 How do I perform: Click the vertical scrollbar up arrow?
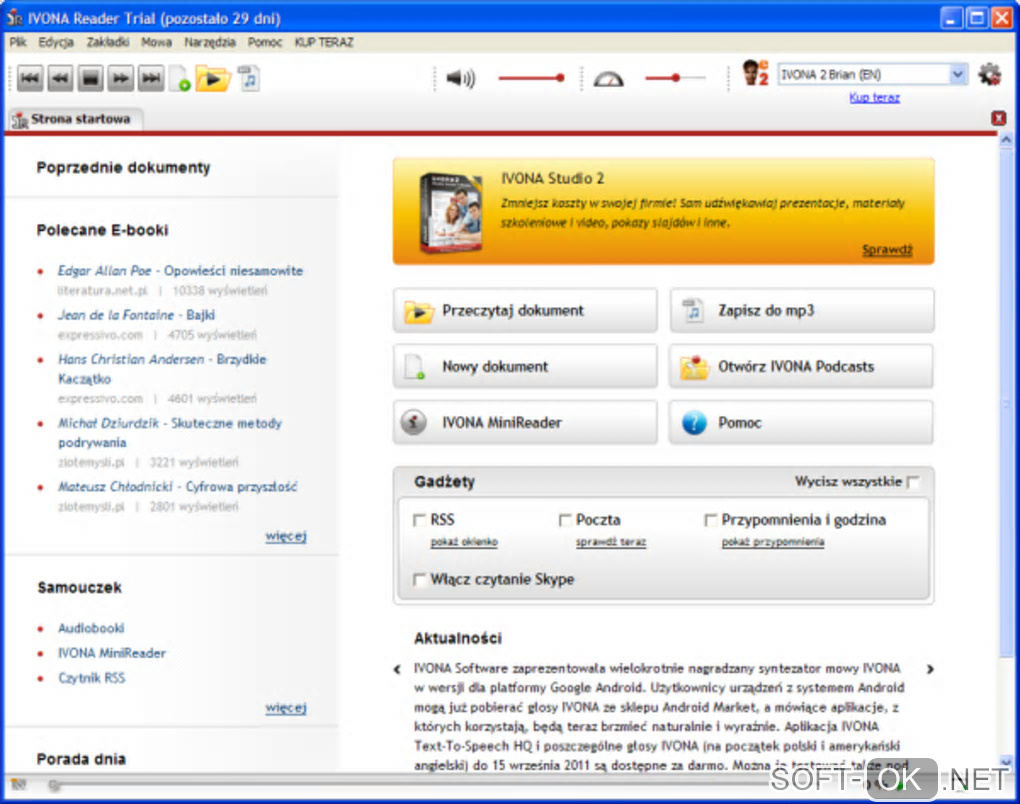coord(1006,139)
